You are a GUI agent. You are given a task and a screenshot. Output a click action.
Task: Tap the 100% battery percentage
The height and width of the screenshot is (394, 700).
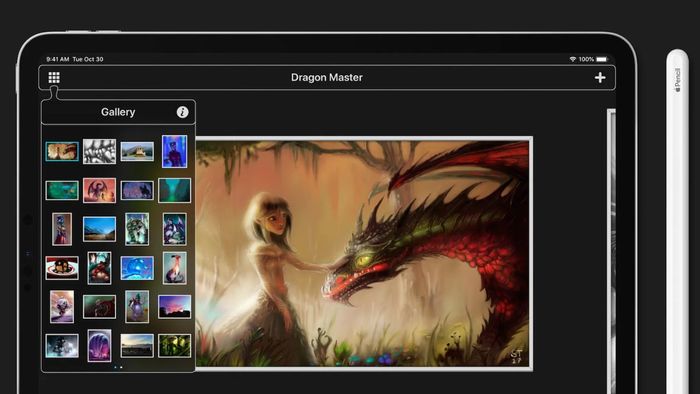pyautogui.click(x=586, y=59)
